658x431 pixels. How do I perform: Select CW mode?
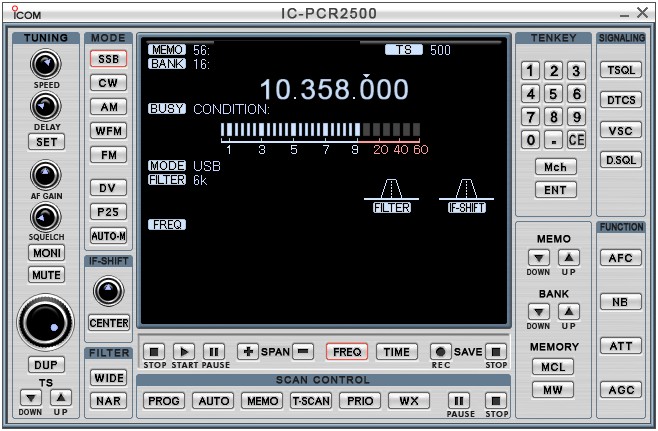pyautogui.click(x=108, y=83)
